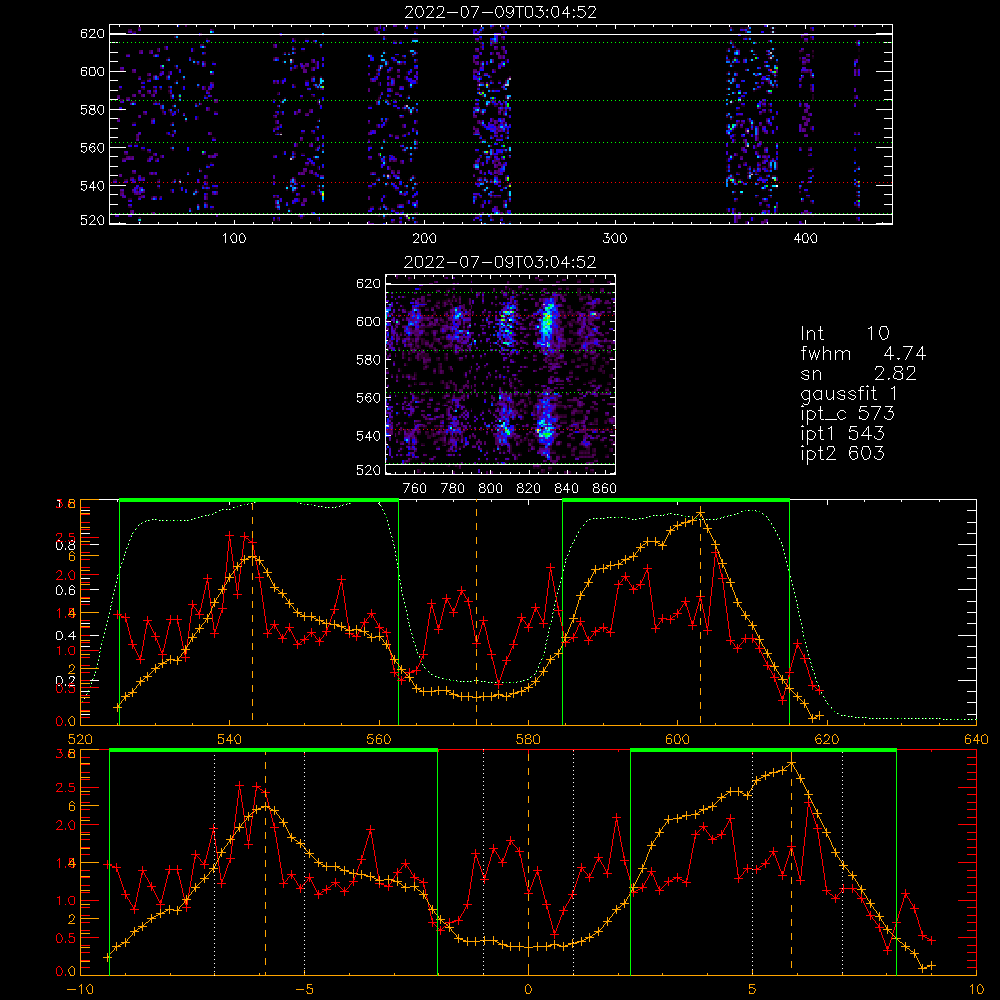Screen dimensions: 1000x1000
Task: Click x-axis label -5 of lower line plot
Action: pos(304,990)
